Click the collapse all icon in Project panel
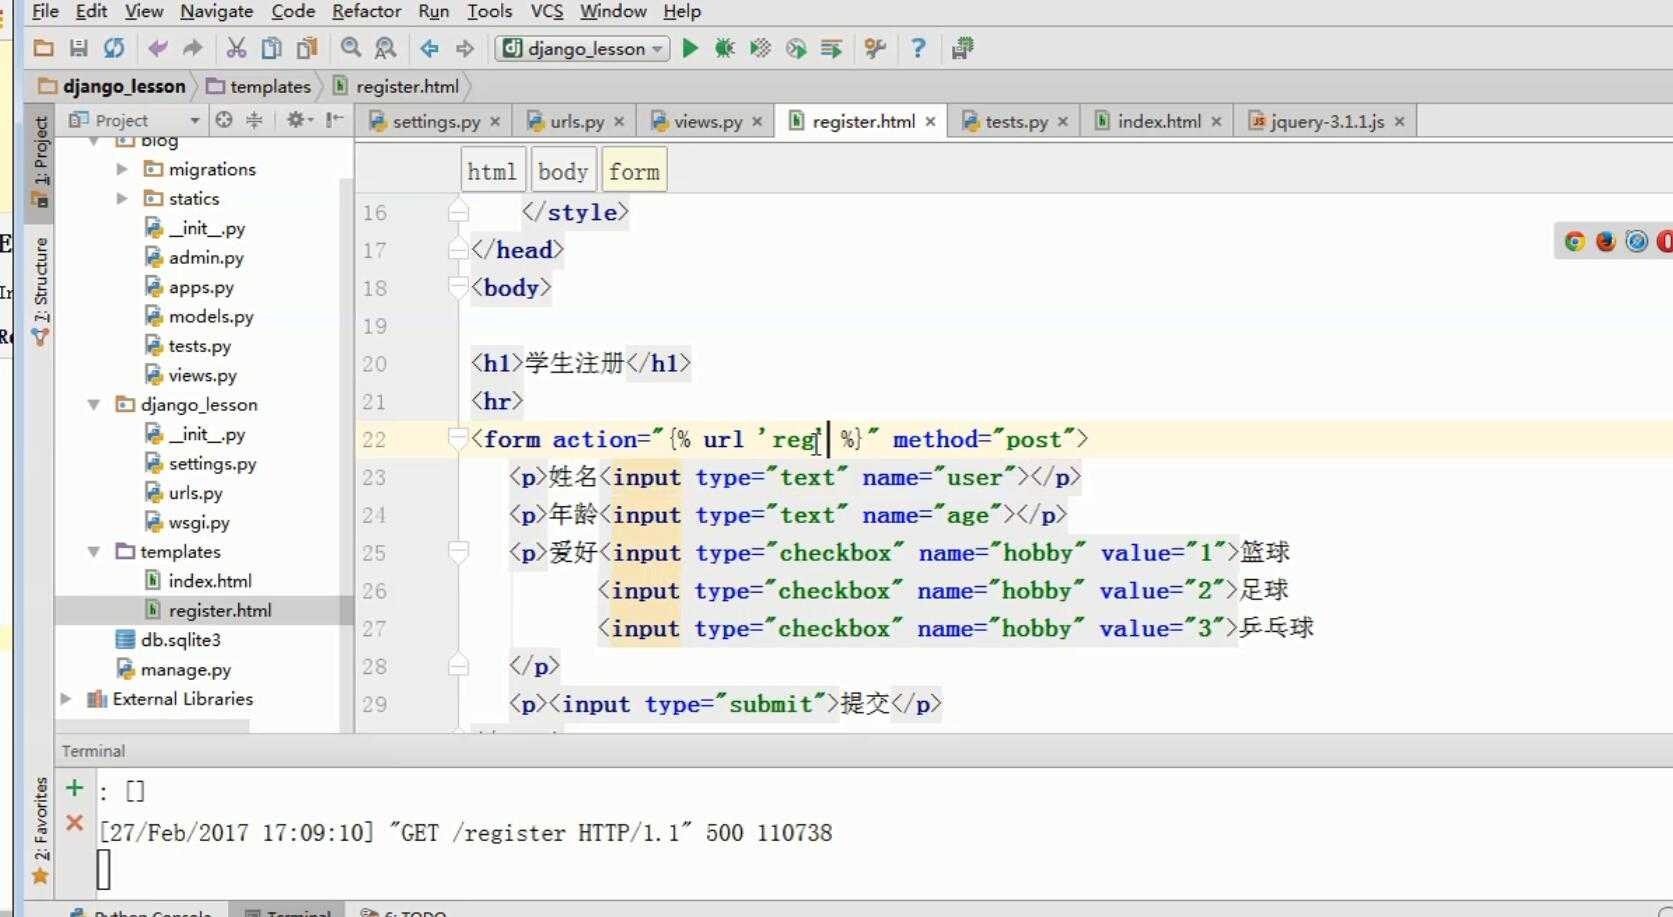Image resolution: width=1673 pixels, height=917 pixels. [x=254, y=120]
